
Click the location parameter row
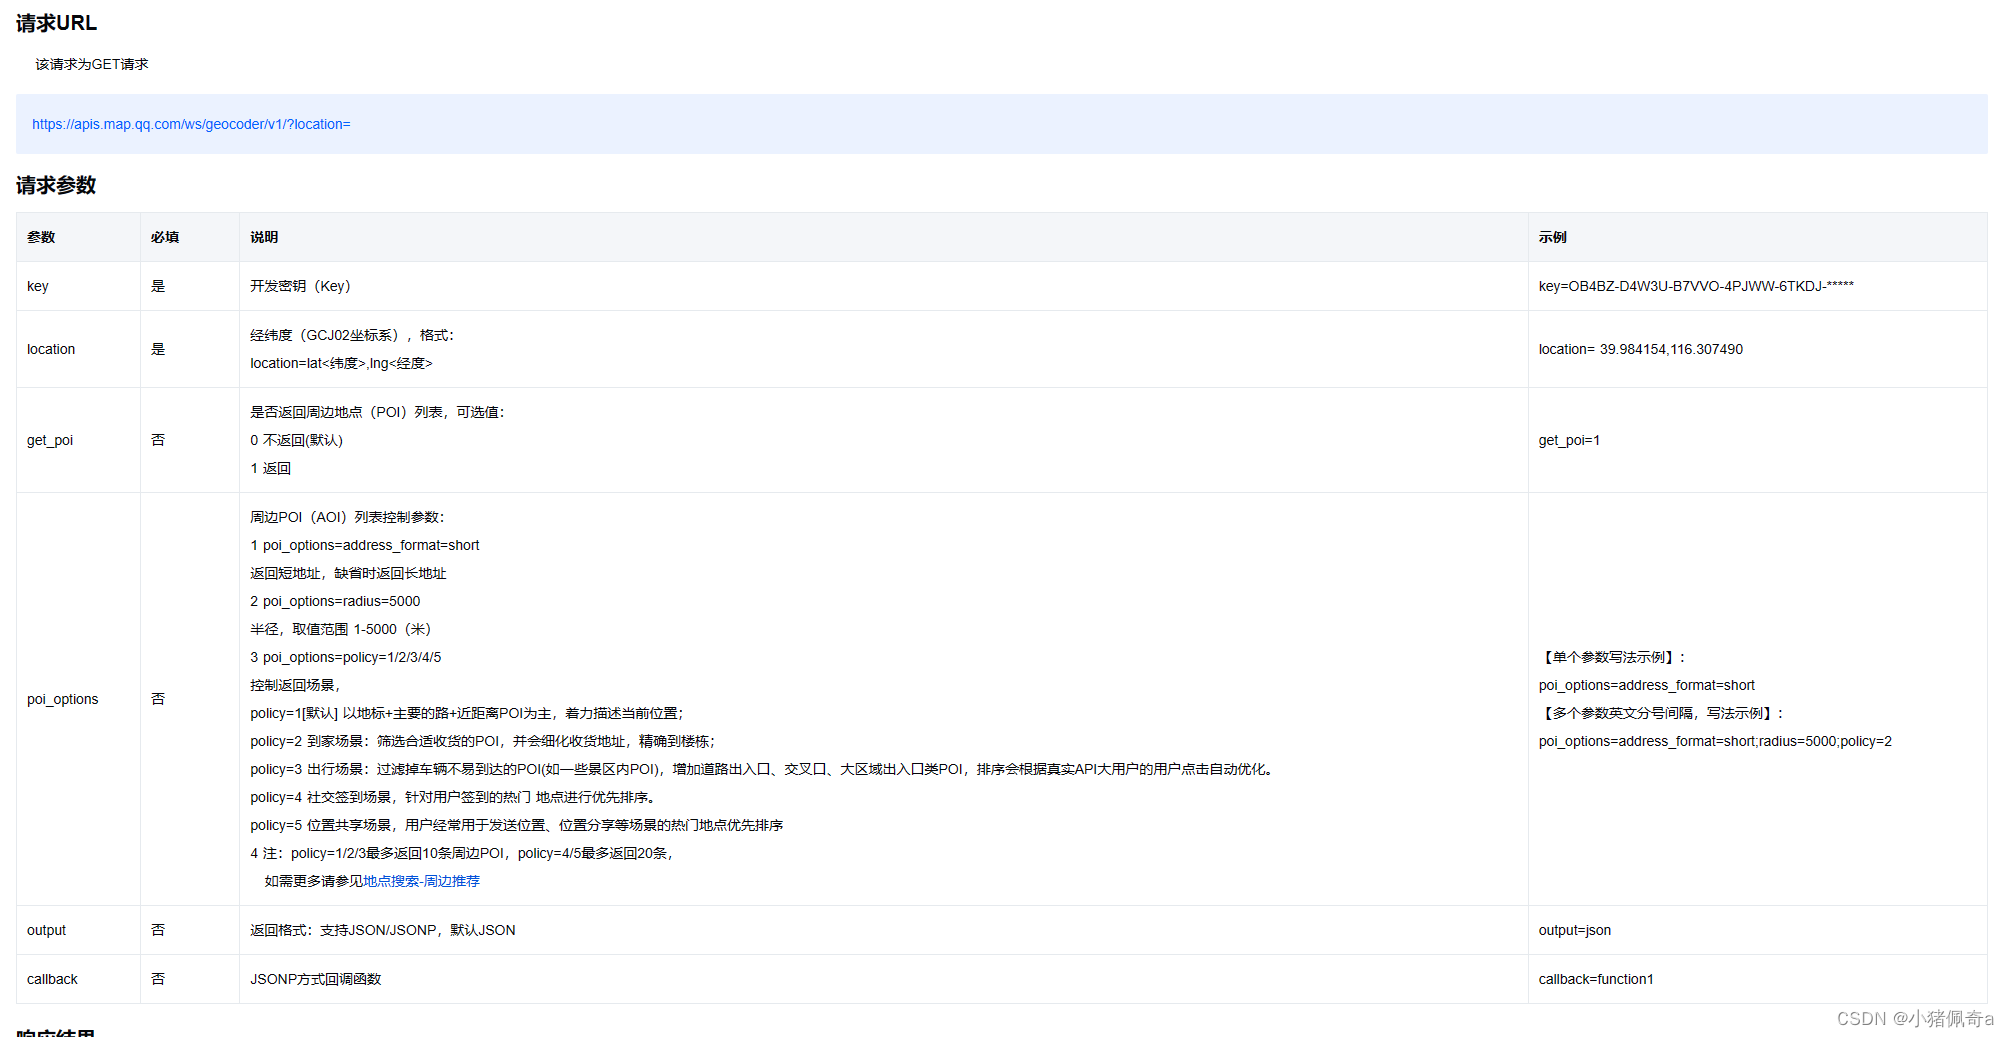(51, 349)
